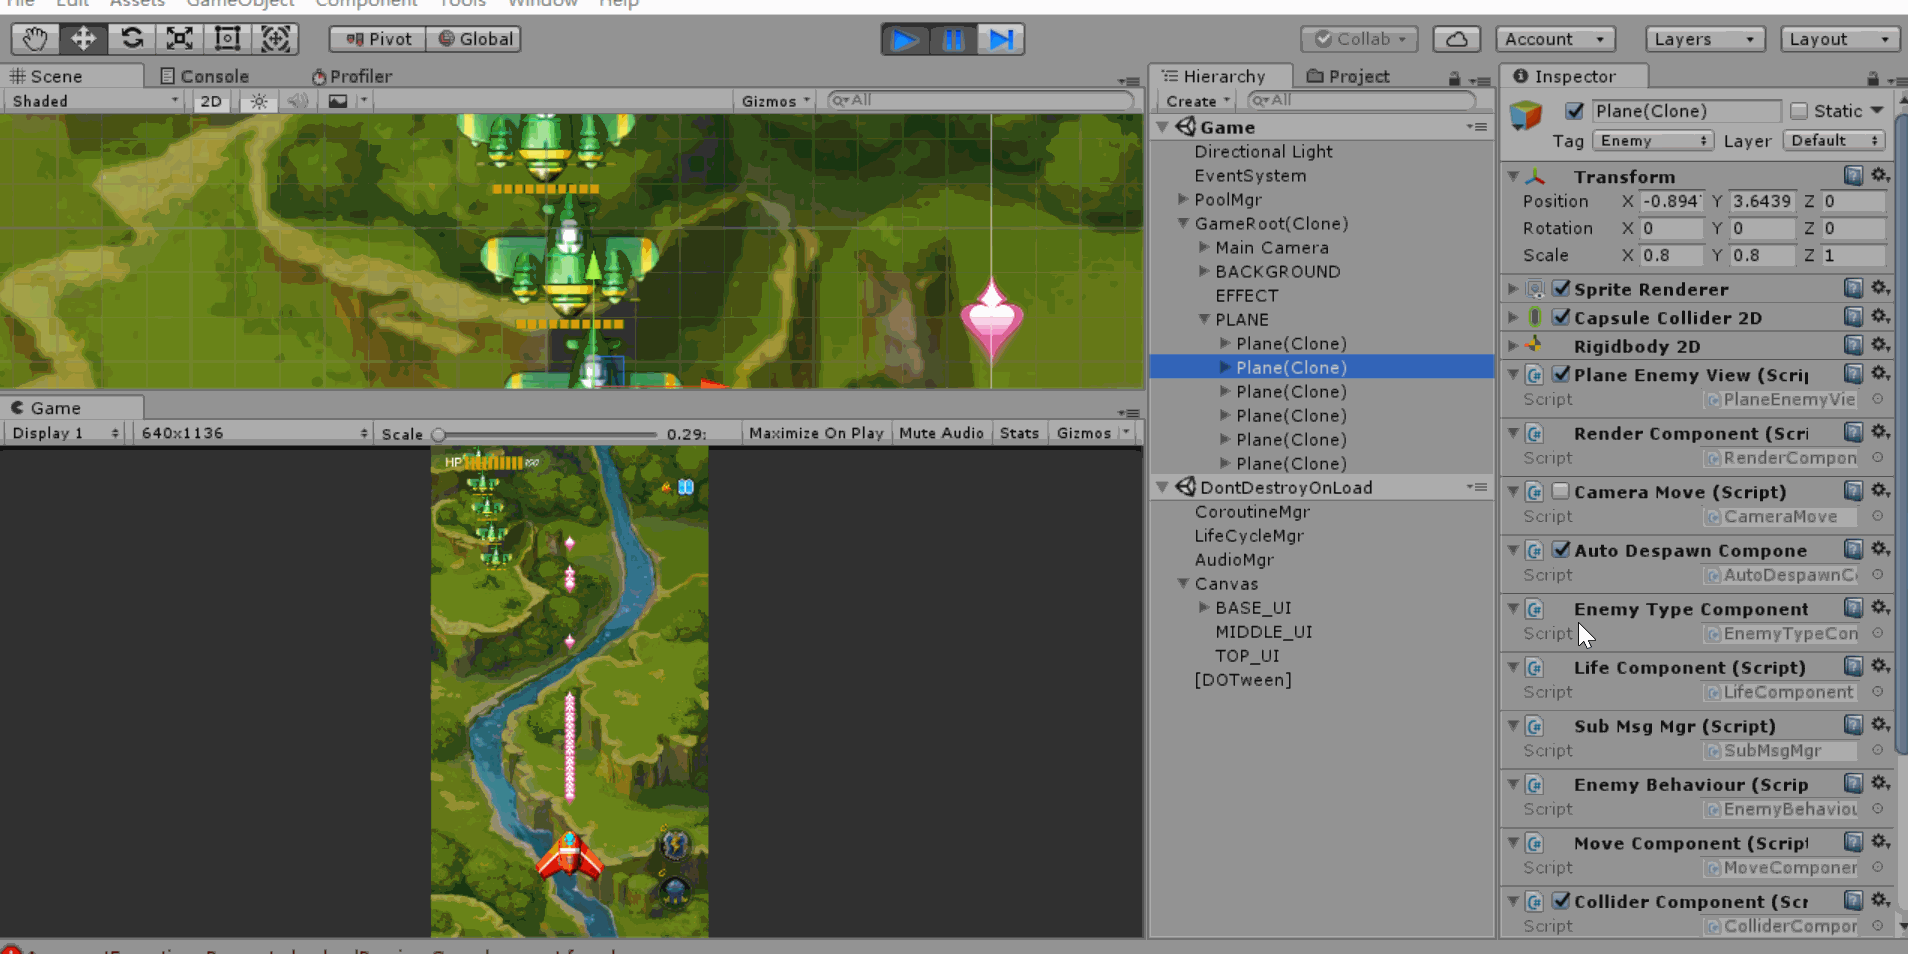Expand the Main Camera item
Image resolution: width=1908 pixels, height=954 pixels.
coord(1204,247)
